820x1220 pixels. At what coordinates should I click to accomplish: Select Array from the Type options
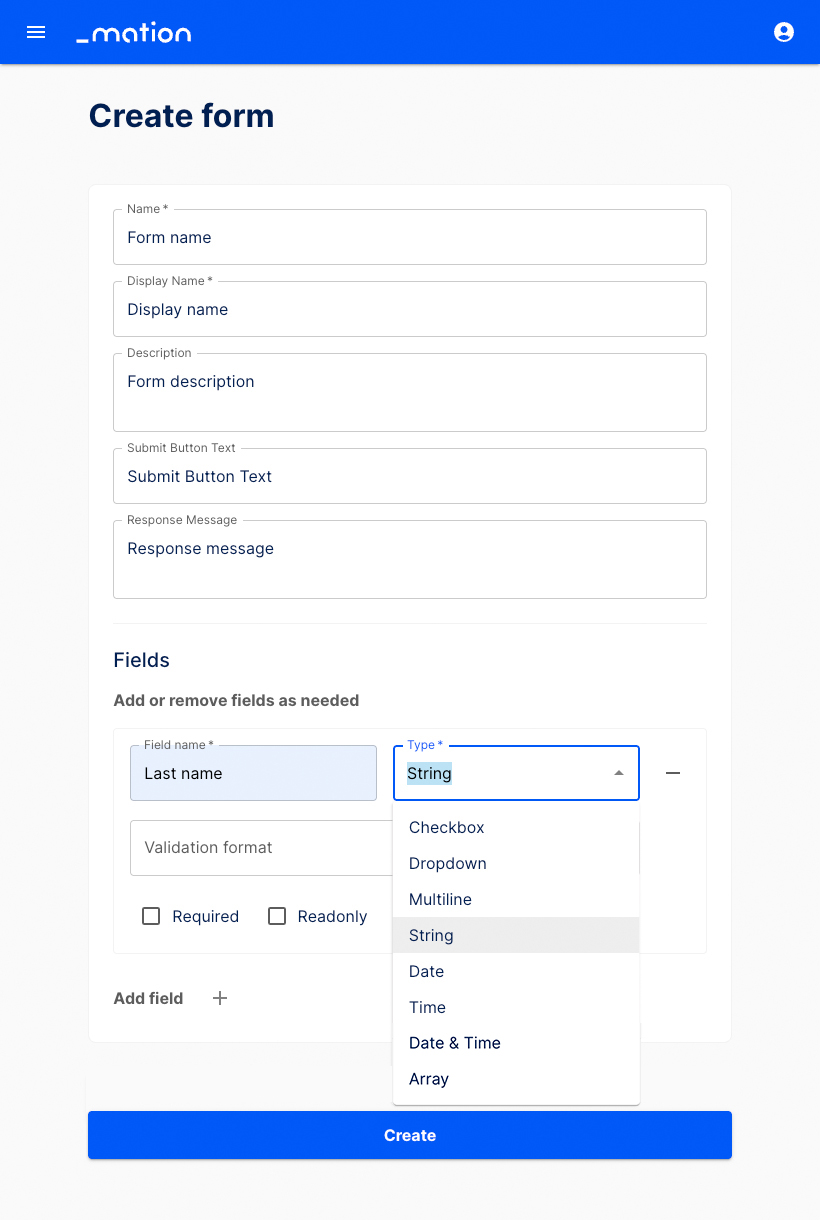click(x=428, y=1079)
